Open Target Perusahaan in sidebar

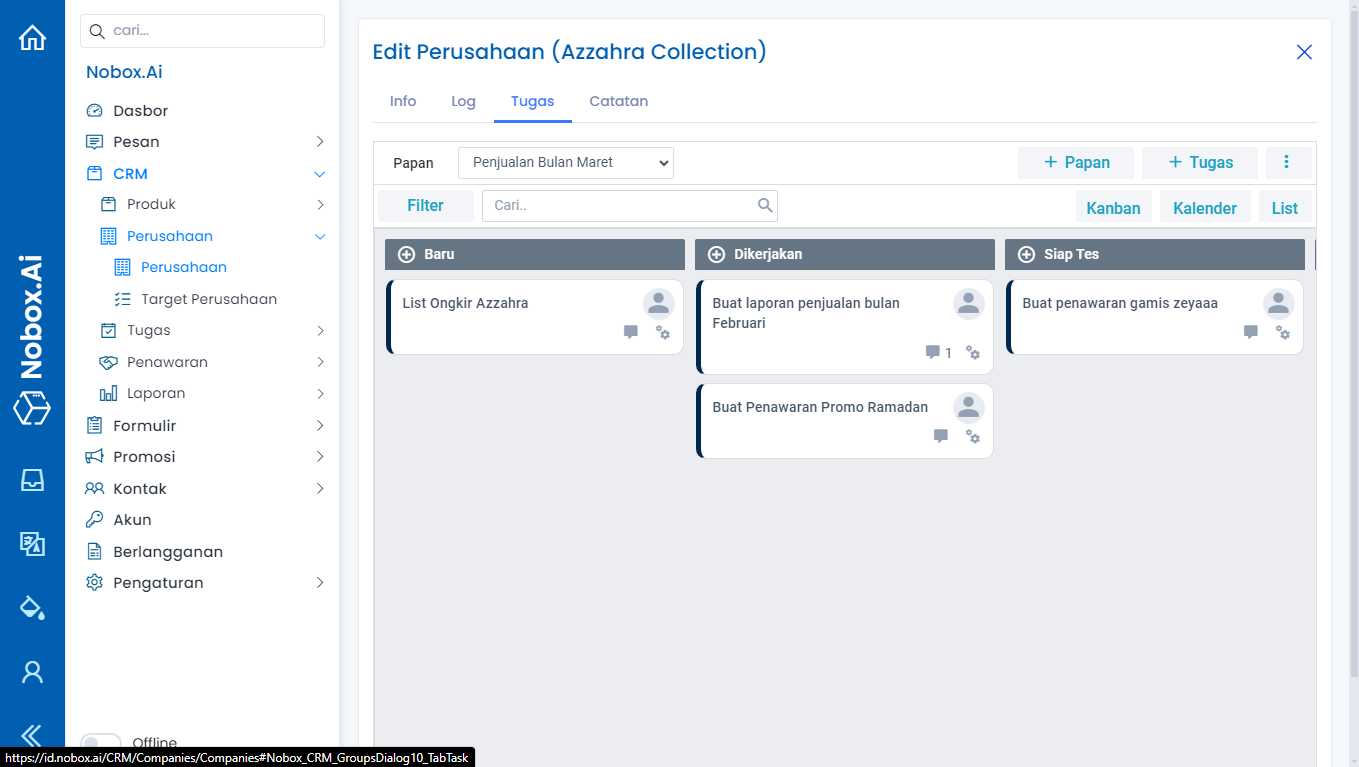tap(209, 299)
